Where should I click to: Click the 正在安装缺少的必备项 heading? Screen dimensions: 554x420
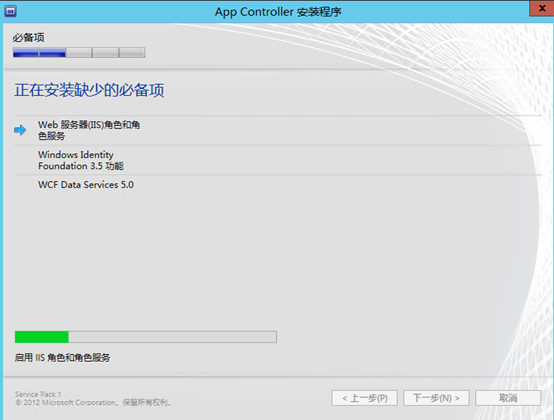pos(89,90)
